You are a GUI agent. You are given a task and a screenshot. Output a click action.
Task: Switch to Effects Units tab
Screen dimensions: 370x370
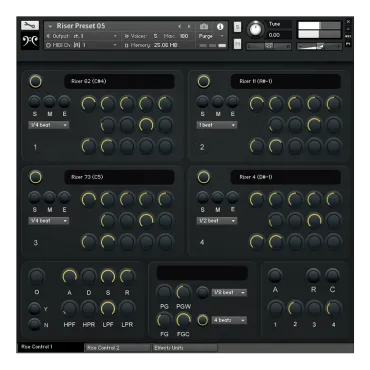(185, 348)
